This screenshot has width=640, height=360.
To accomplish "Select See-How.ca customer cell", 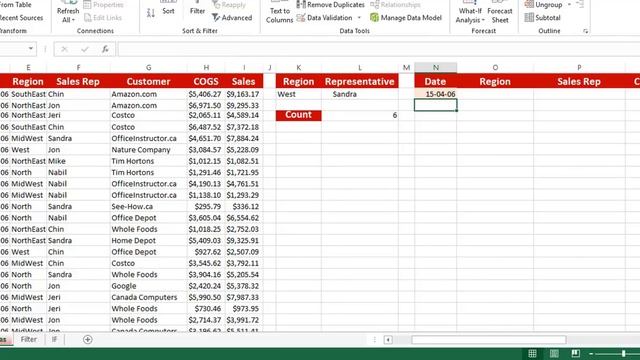I will [x=149, y=207].
